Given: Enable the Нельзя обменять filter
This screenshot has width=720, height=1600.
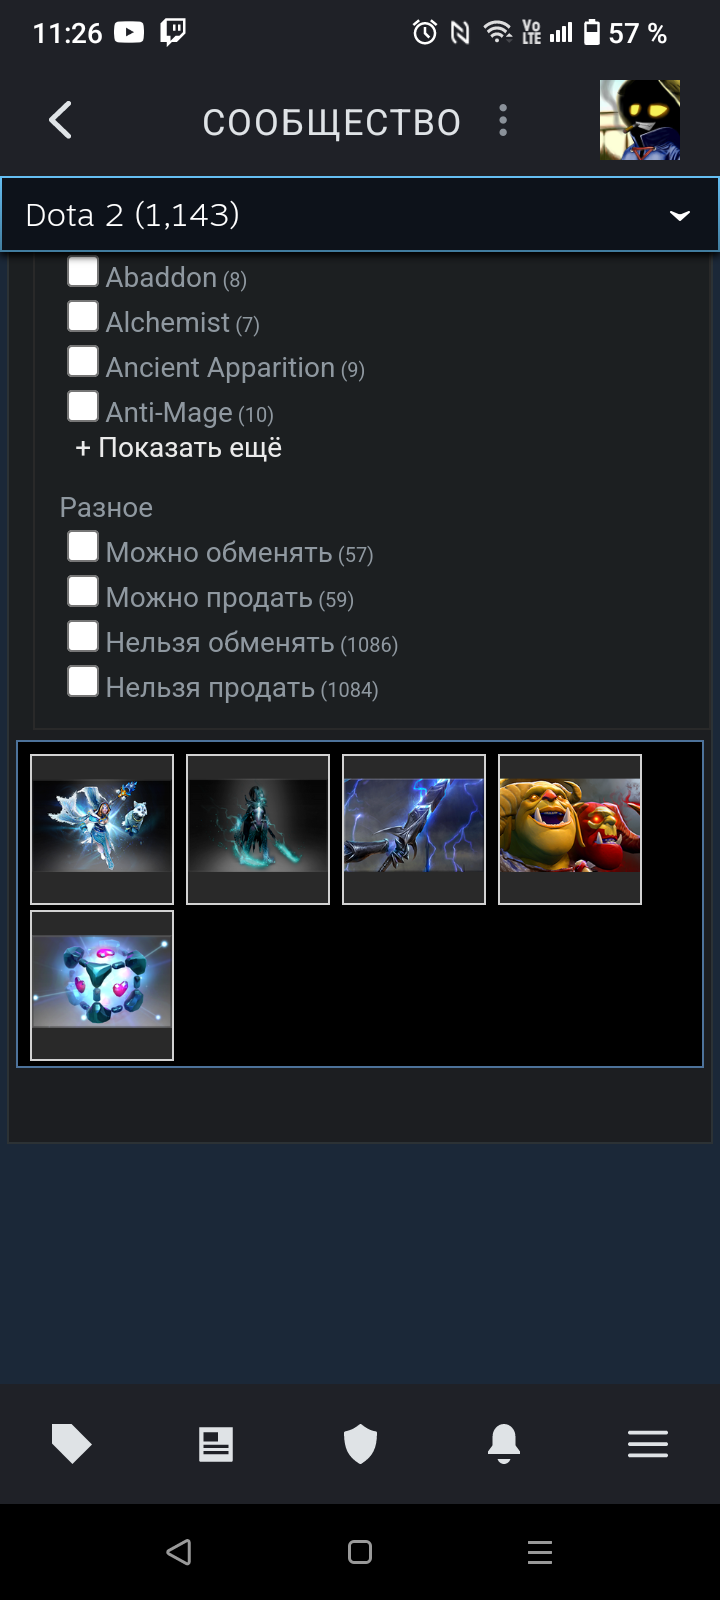Looking at the screenshot, I should pyautogui.click(x=83, y=637).
